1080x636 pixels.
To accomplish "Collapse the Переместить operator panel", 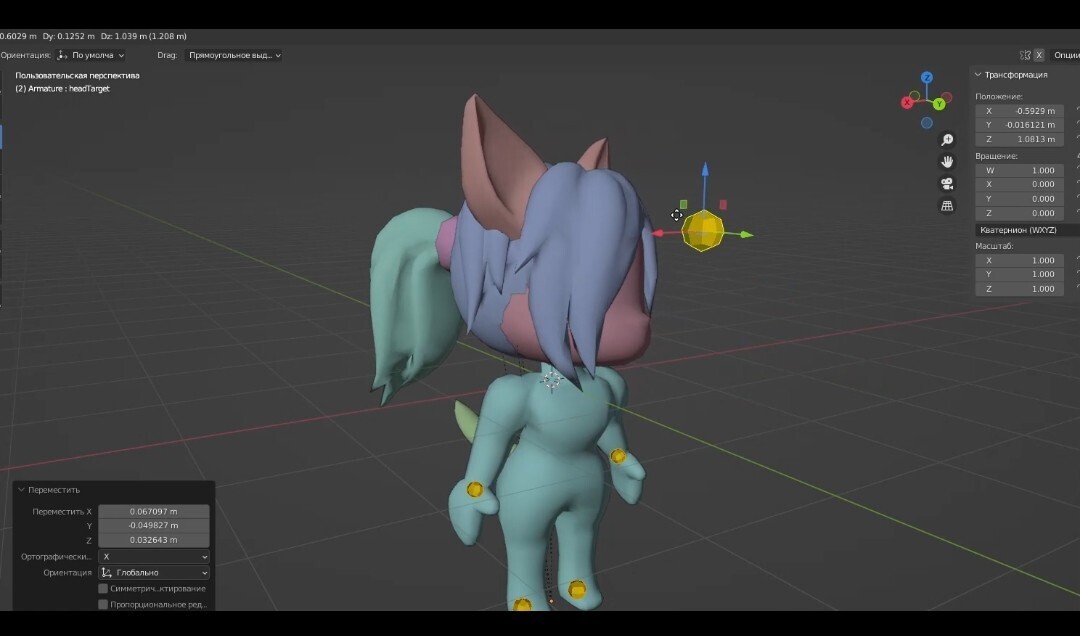I will tap(21, 490).
